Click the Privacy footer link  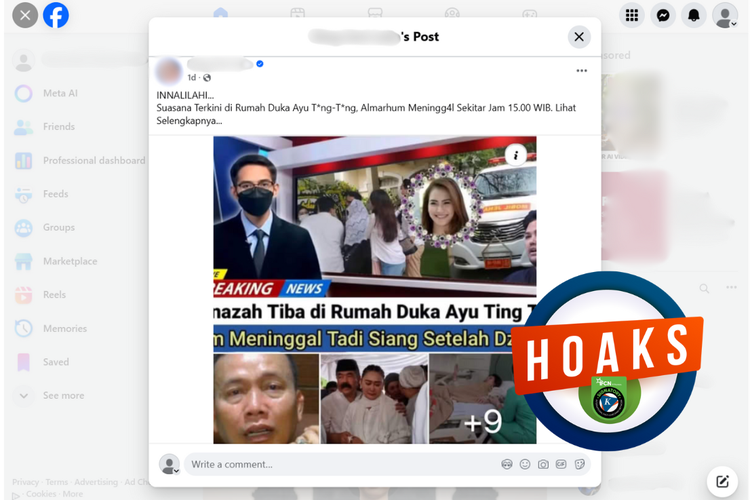25,482
